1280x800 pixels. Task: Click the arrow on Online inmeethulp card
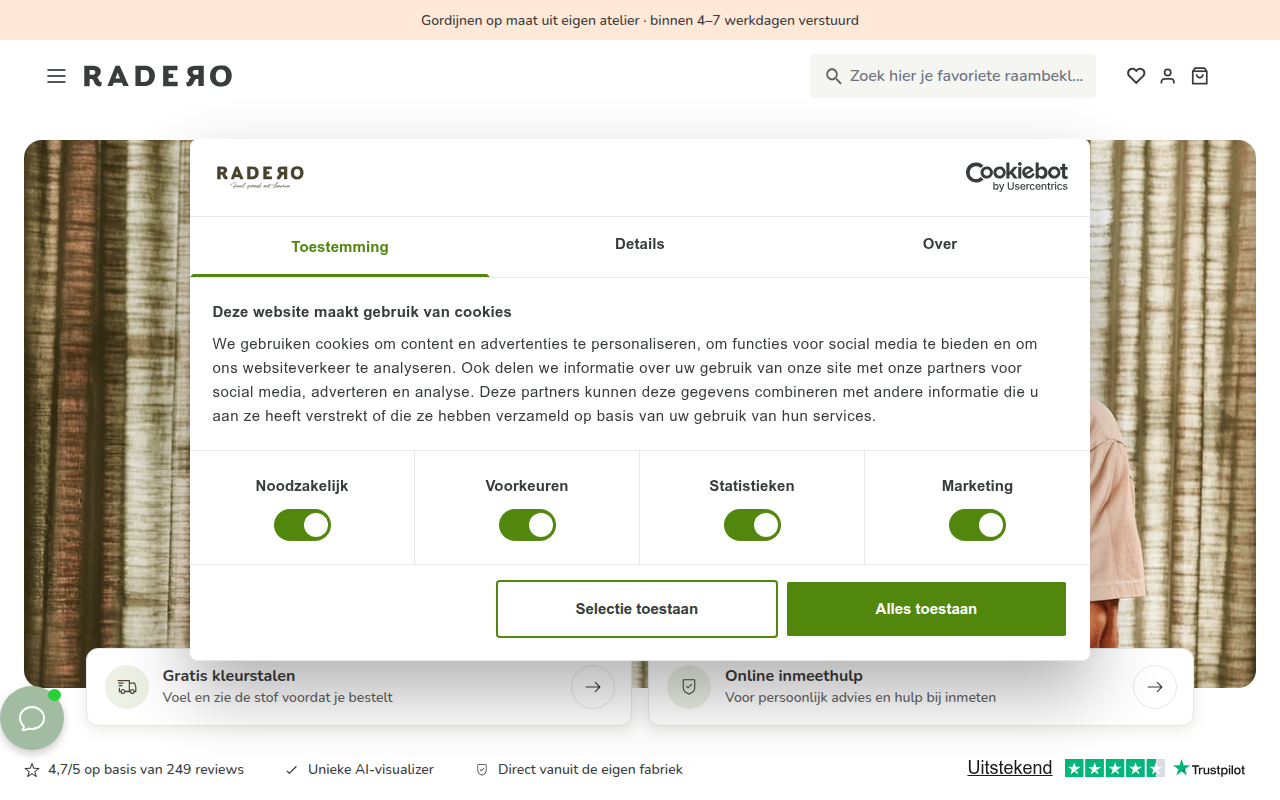point(1155,687)
